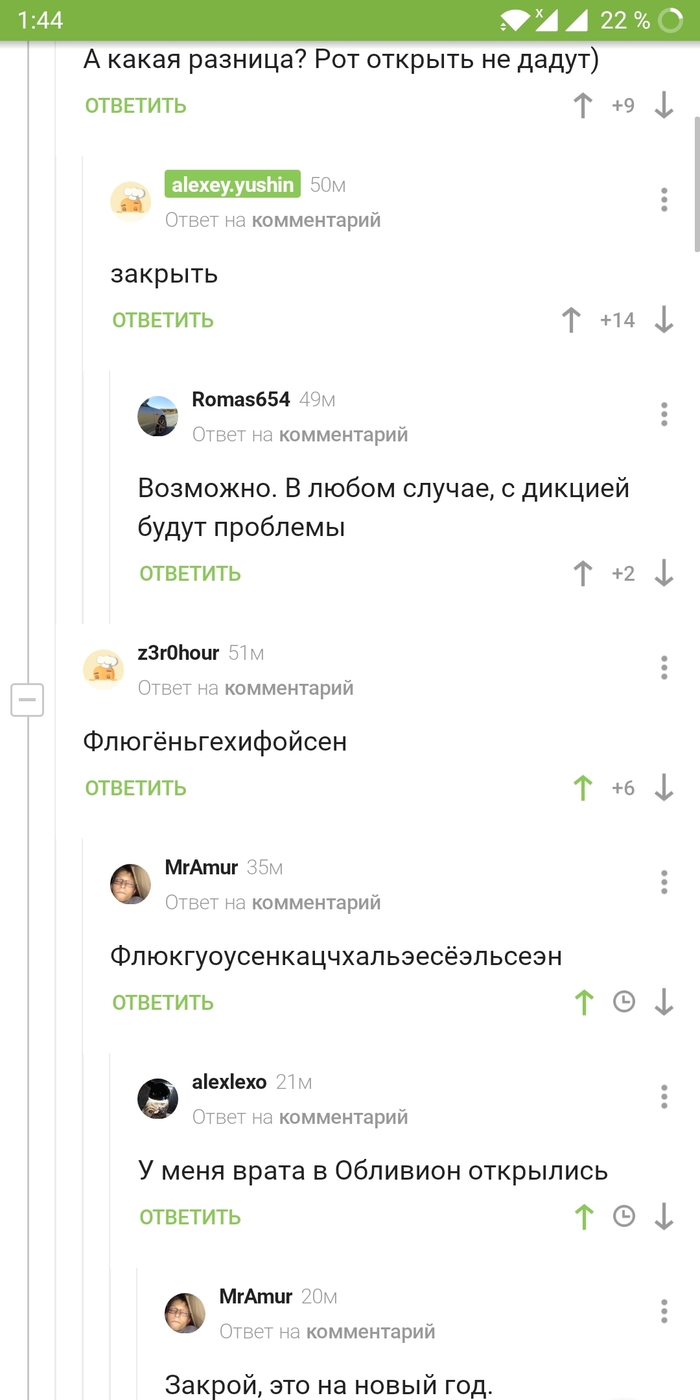Screen dimensions: 700x1400
Task: Toggle upvote on the +9 rated comment
Action: pyautogui.click(x=583, y=105)
